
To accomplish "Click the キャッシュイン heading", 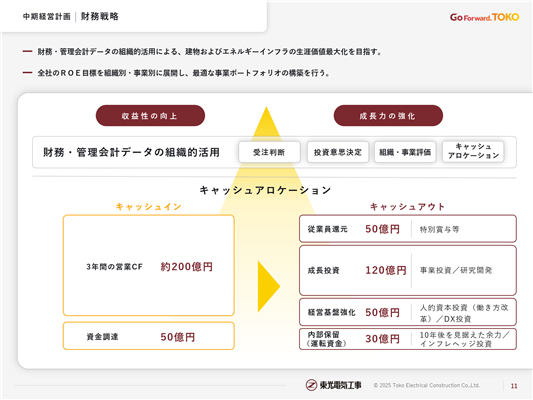I will click(x=149, y=207).
